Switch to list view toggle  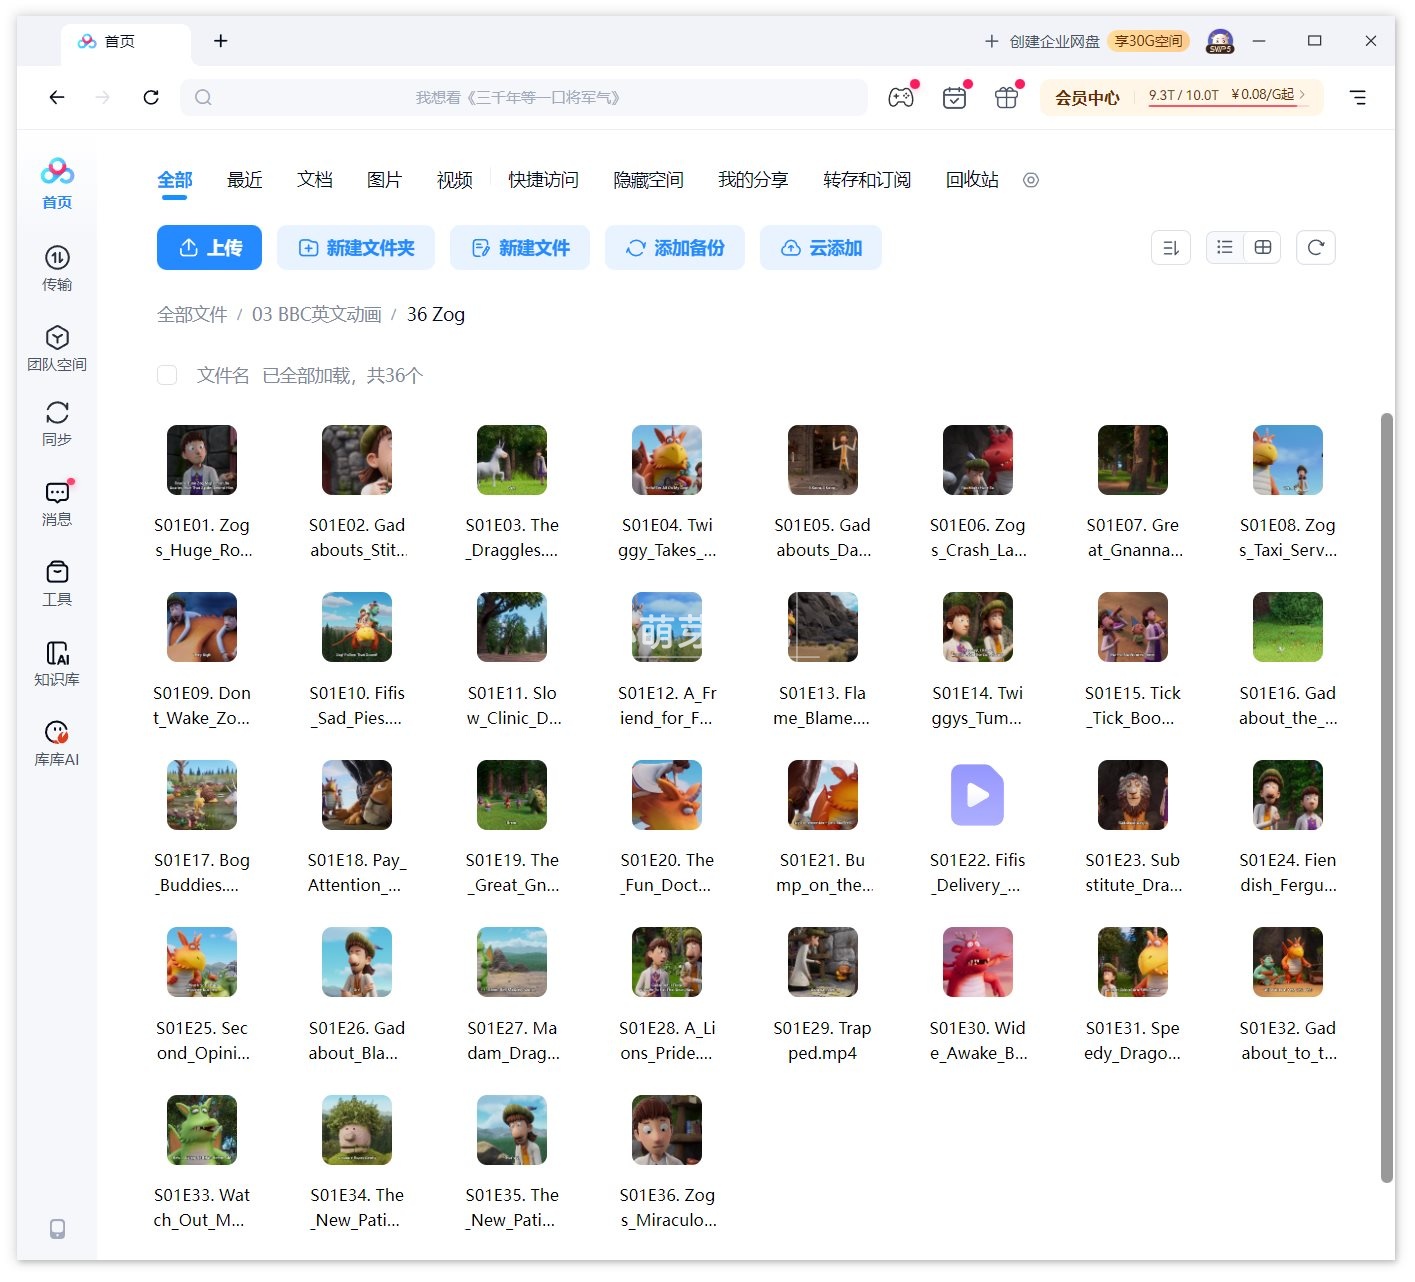[1225, 247]
